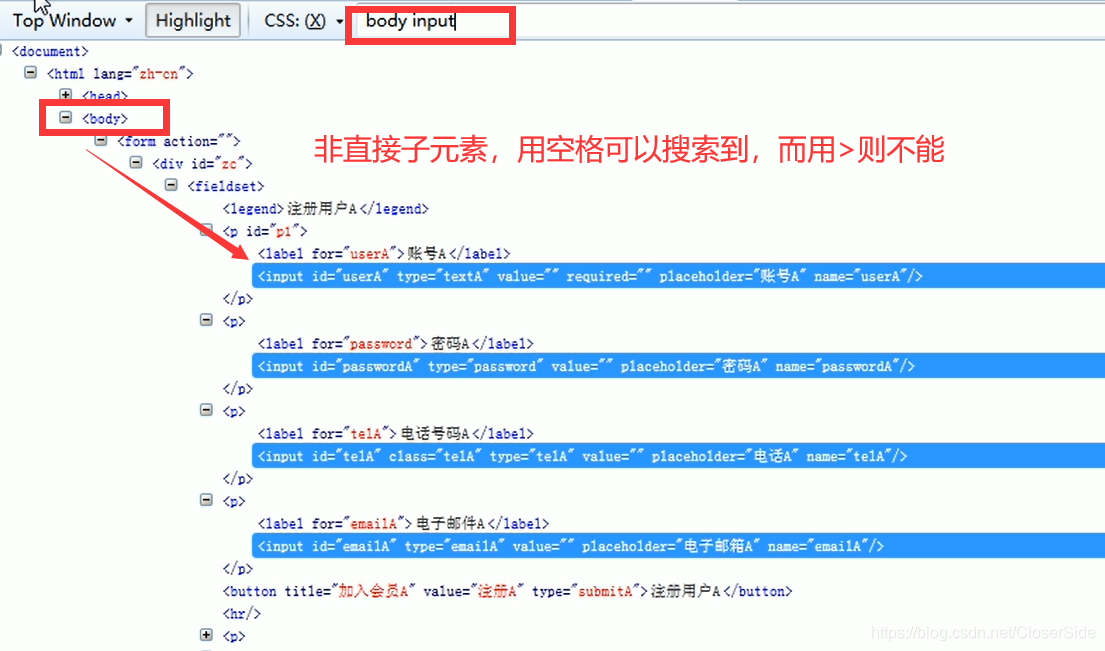Select the form action tag

[x=179, y=141]
